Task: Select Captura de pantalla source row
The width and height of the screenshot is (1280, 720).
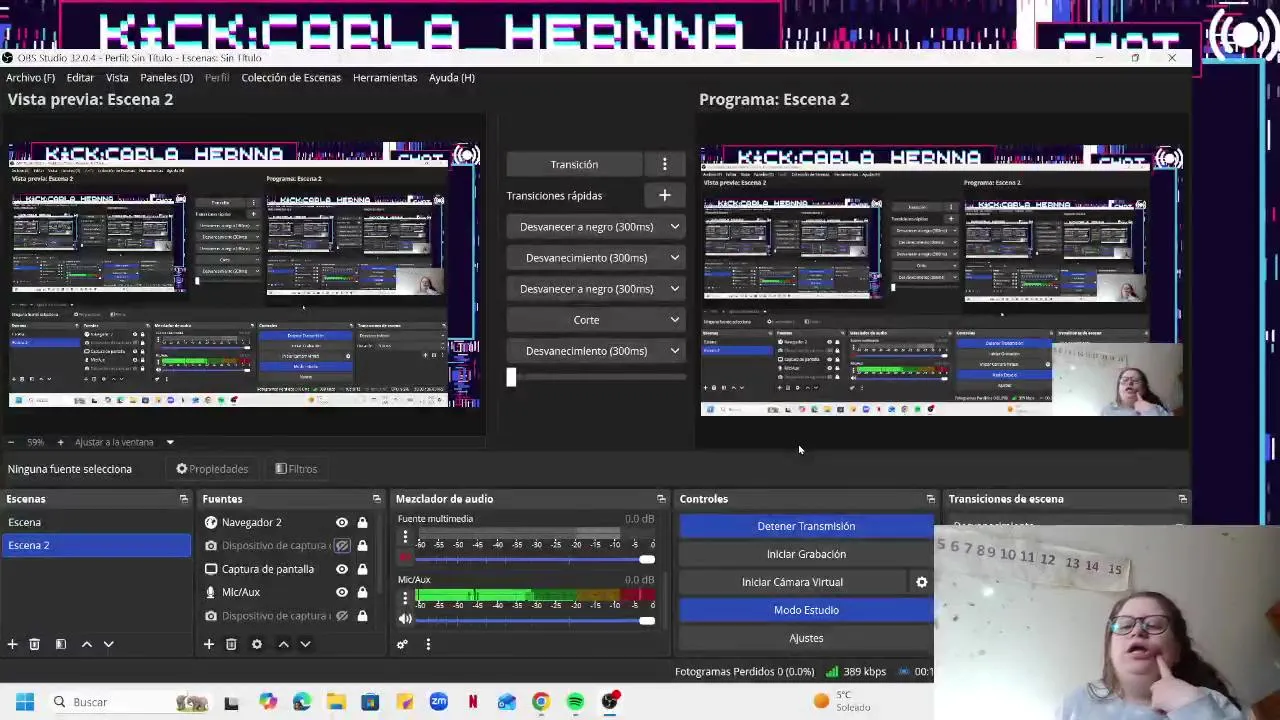Action: tap(267, 569)
